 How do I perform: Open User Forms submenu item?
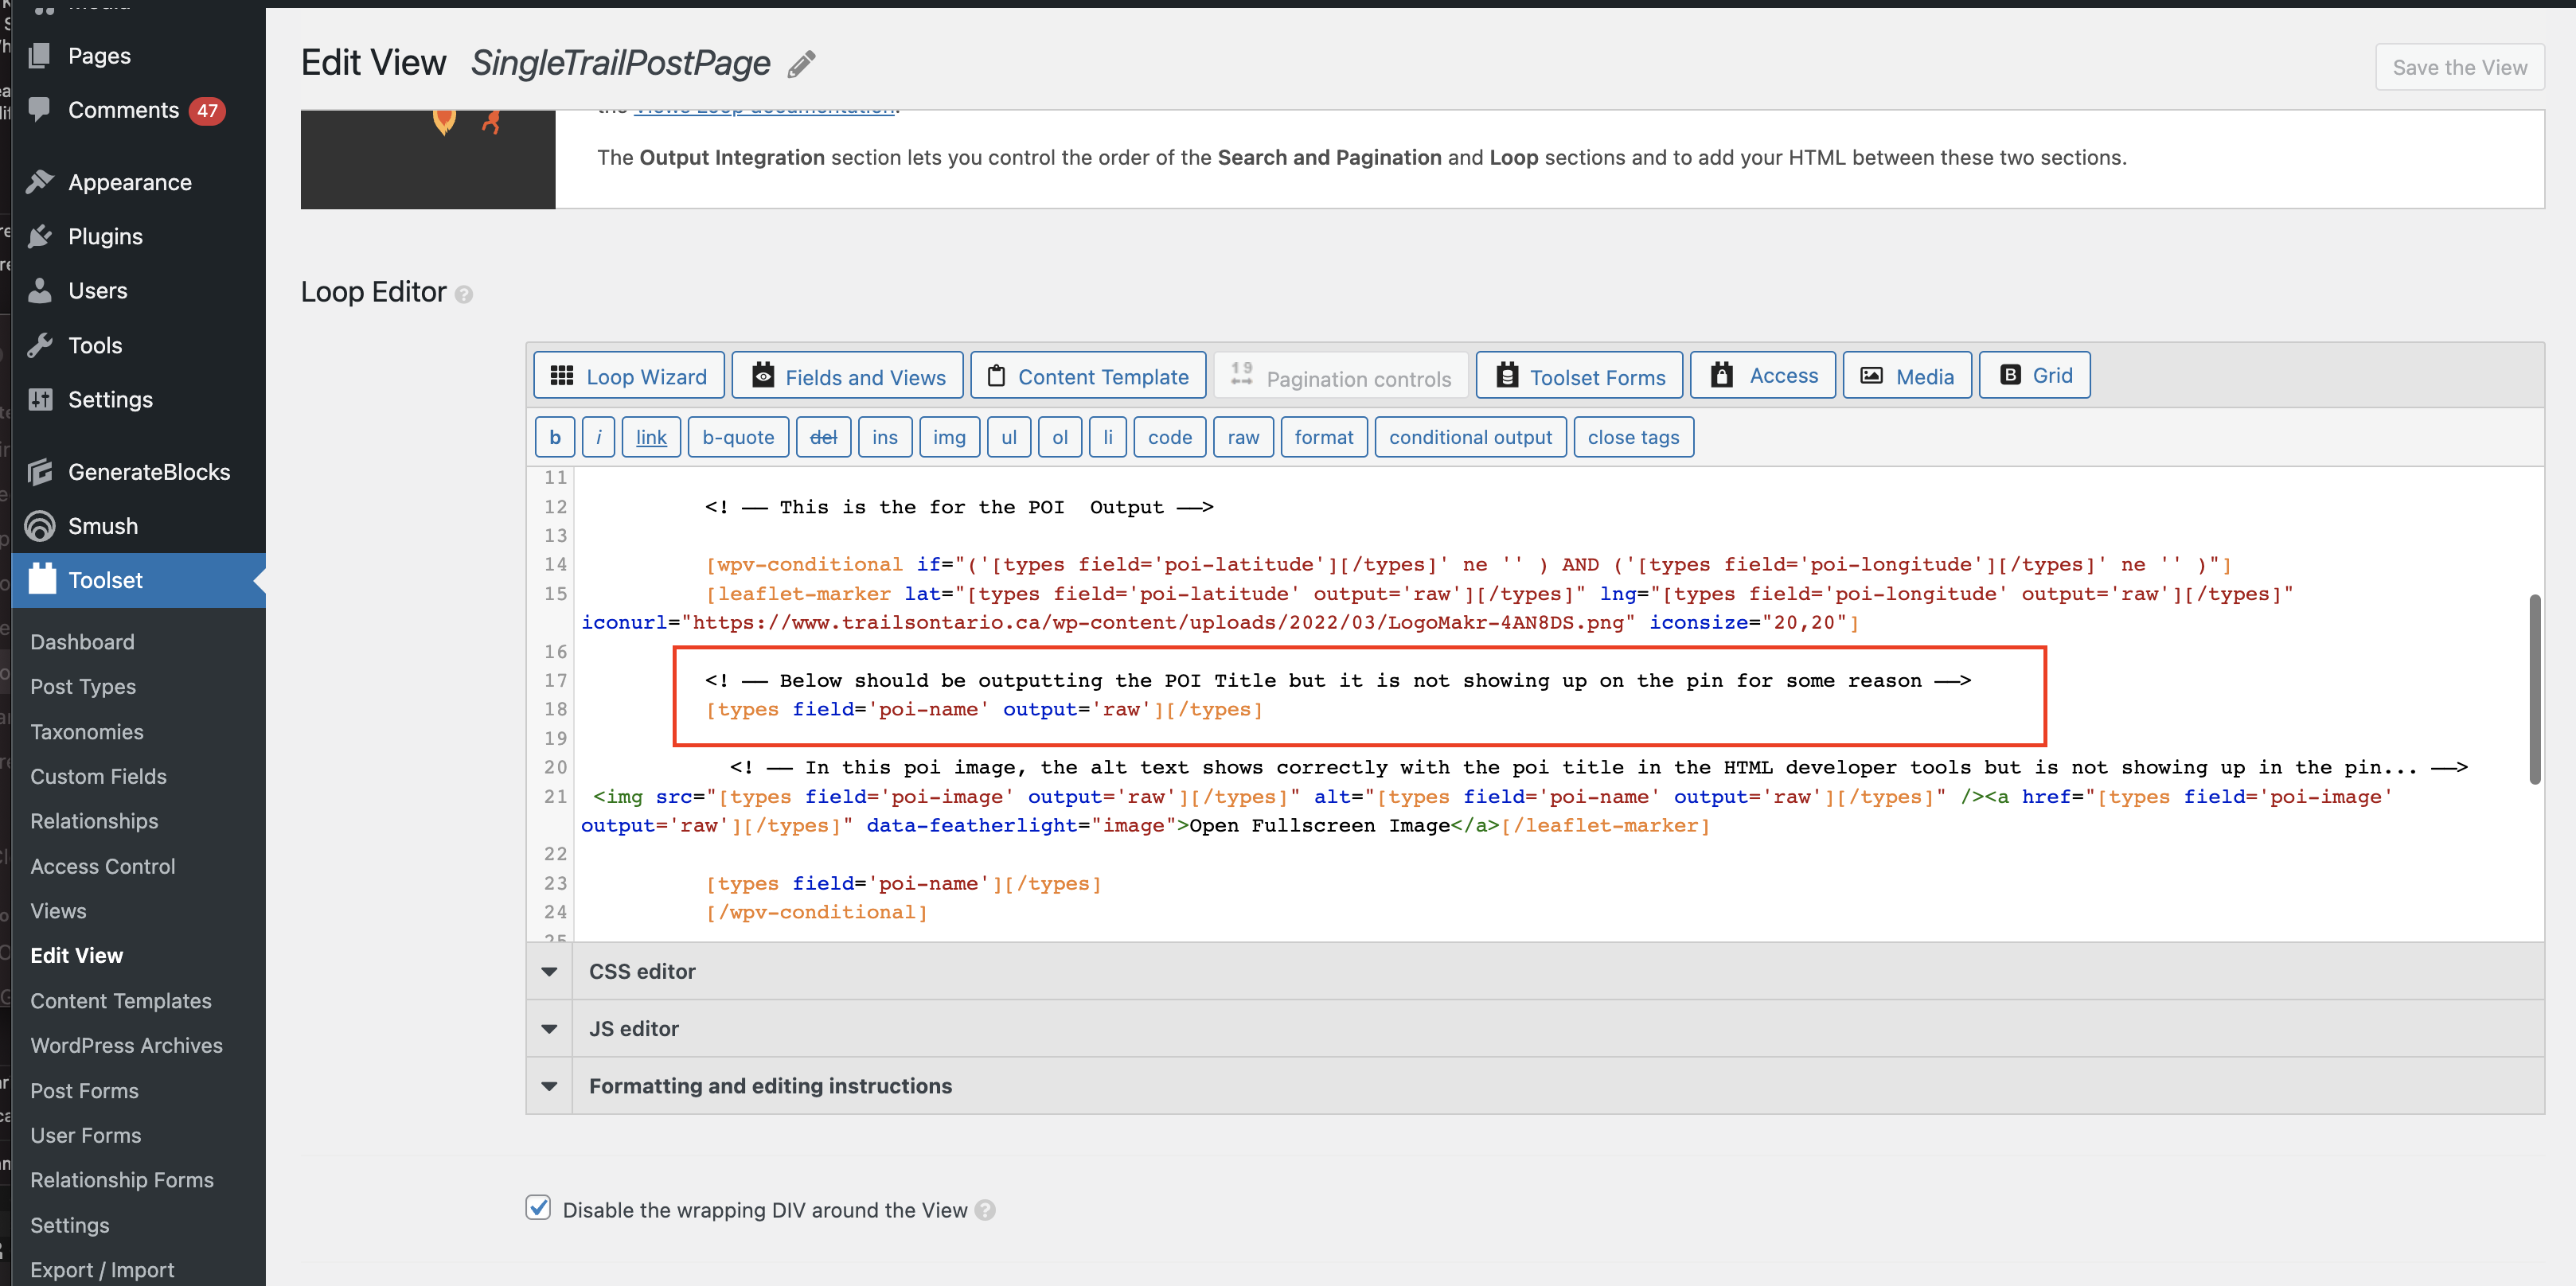[x=85, y=1135]
